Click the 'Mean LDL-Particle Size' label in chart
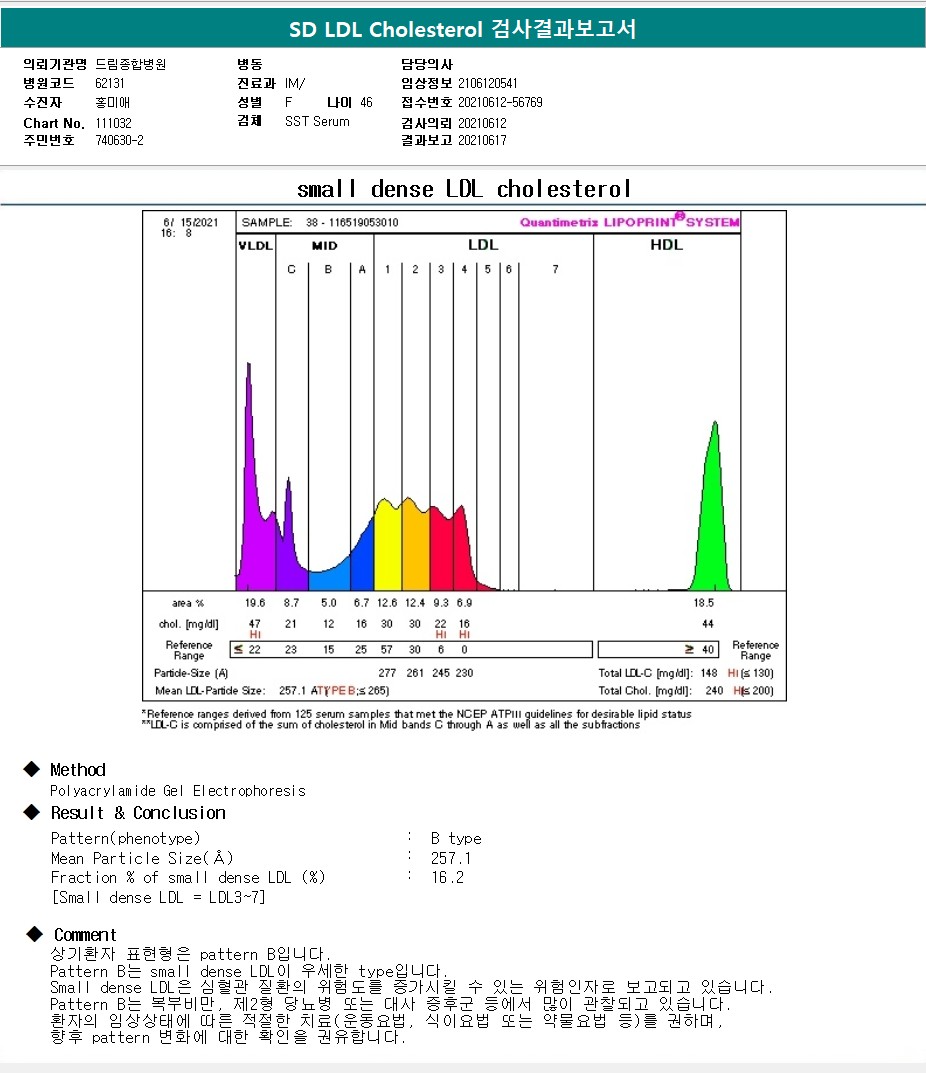 point(209,690)
